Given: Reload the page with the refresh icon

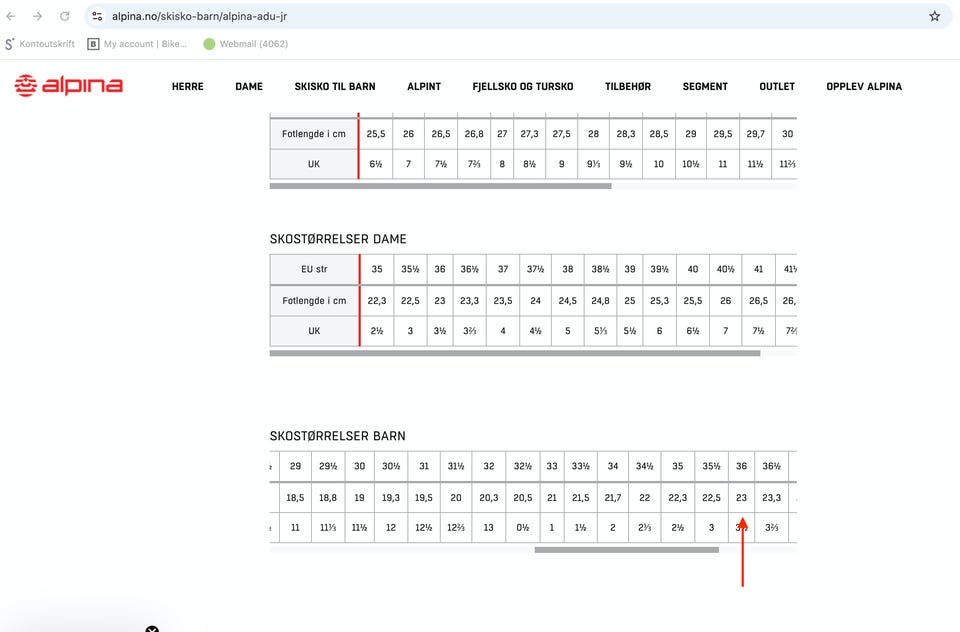Looking at the screenshot, I should click(64, 17).
